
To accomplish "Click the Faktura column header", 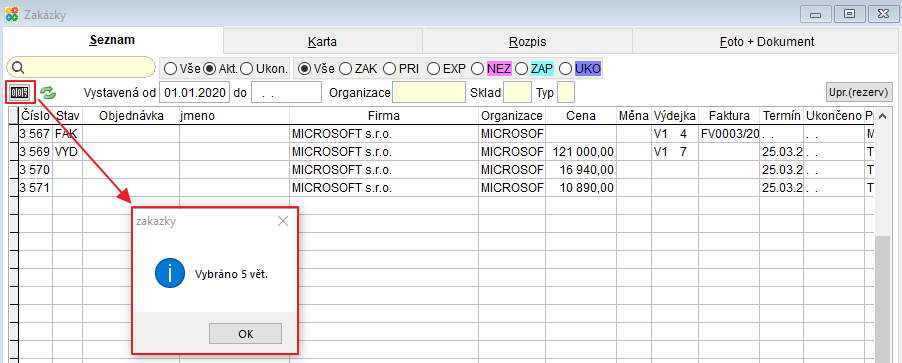I will click(x=729, y=116).
